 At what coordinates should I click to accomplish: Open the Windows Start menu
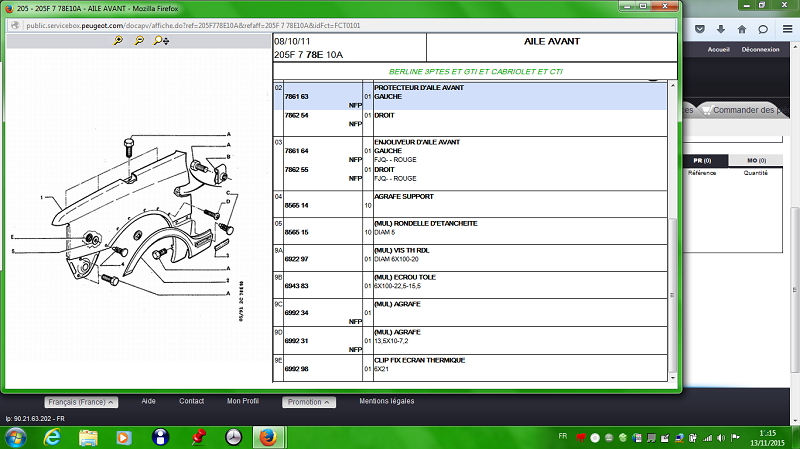tap(15, 438)
